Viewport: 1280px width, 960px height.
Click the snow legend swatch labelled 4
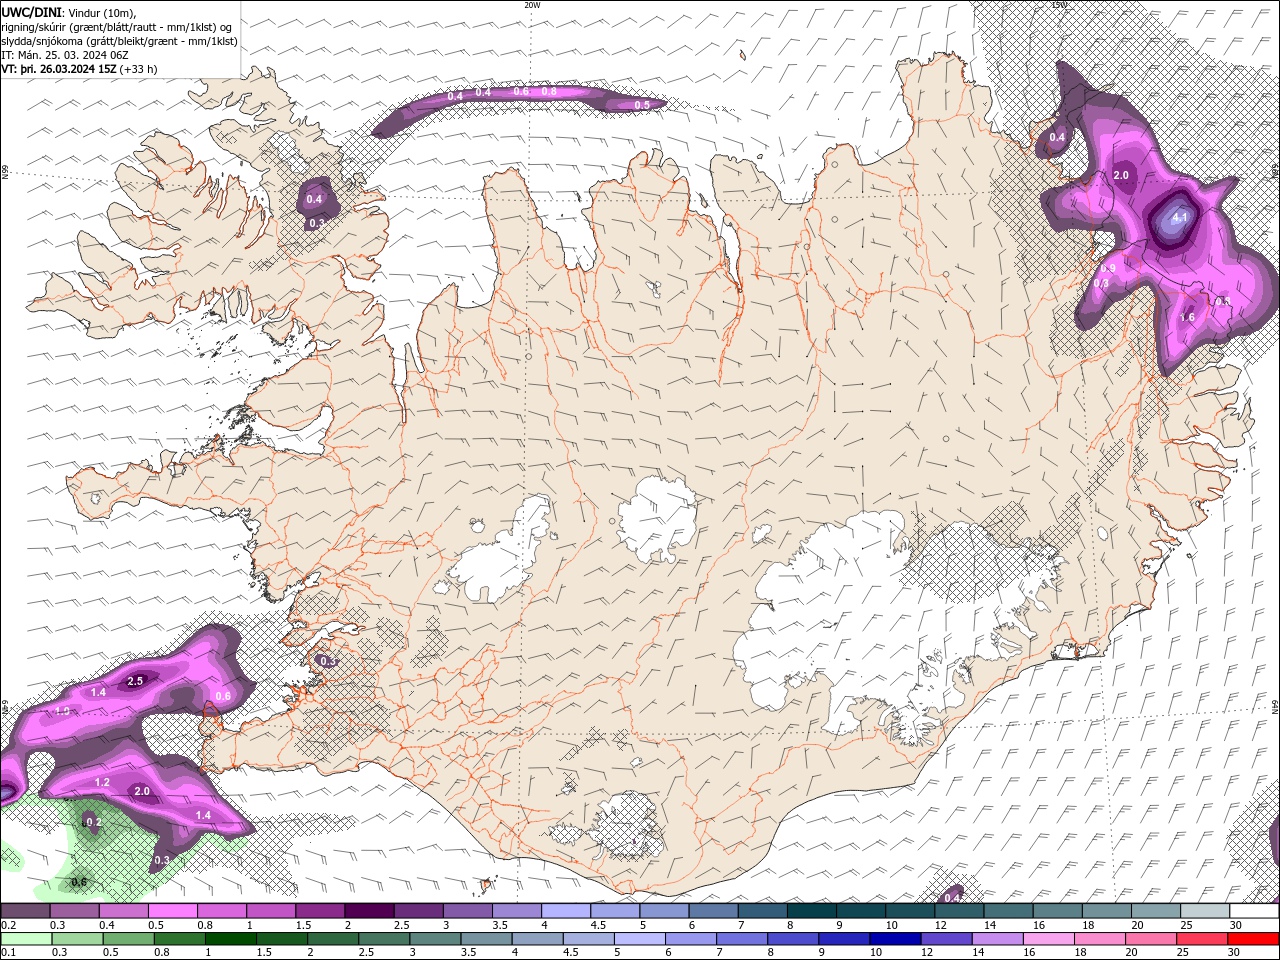564,911
